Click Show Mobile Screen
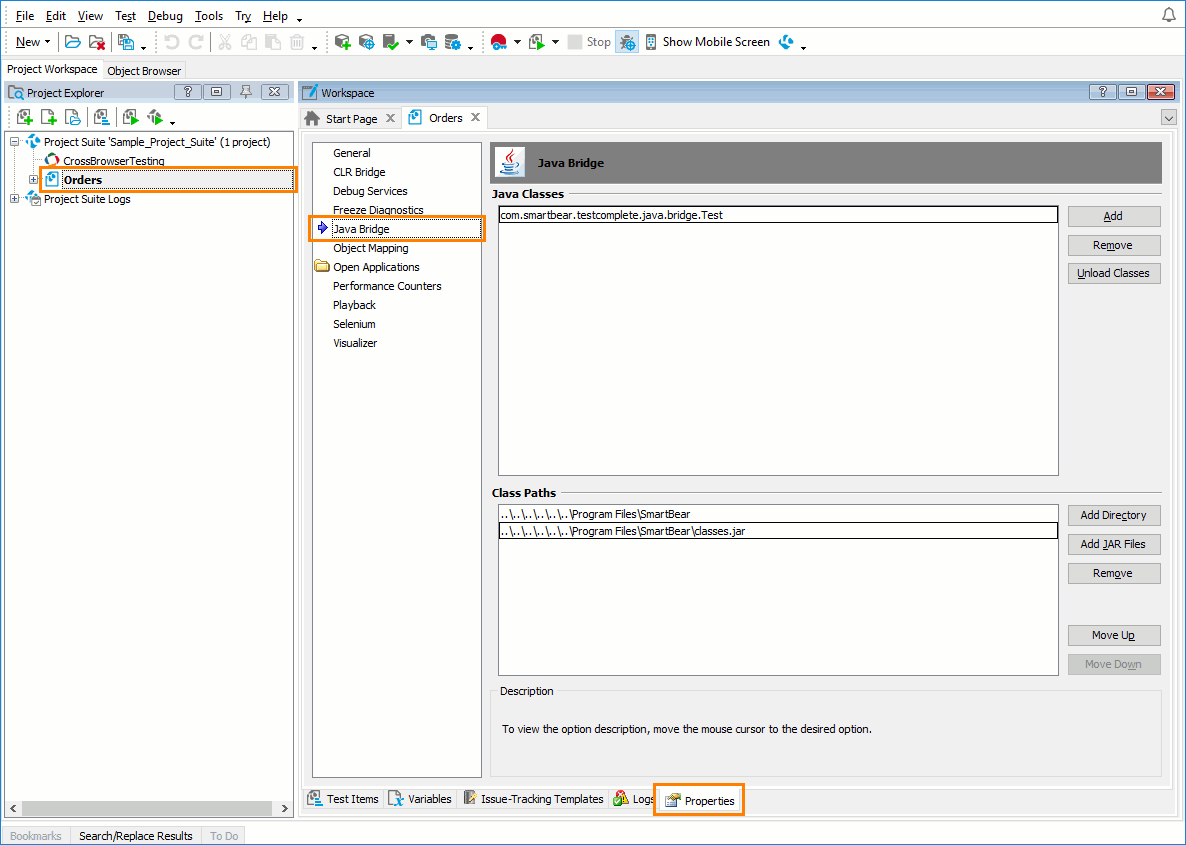Image resolution: width=1186 pixels, height=845 pixels. coord(707,42)
